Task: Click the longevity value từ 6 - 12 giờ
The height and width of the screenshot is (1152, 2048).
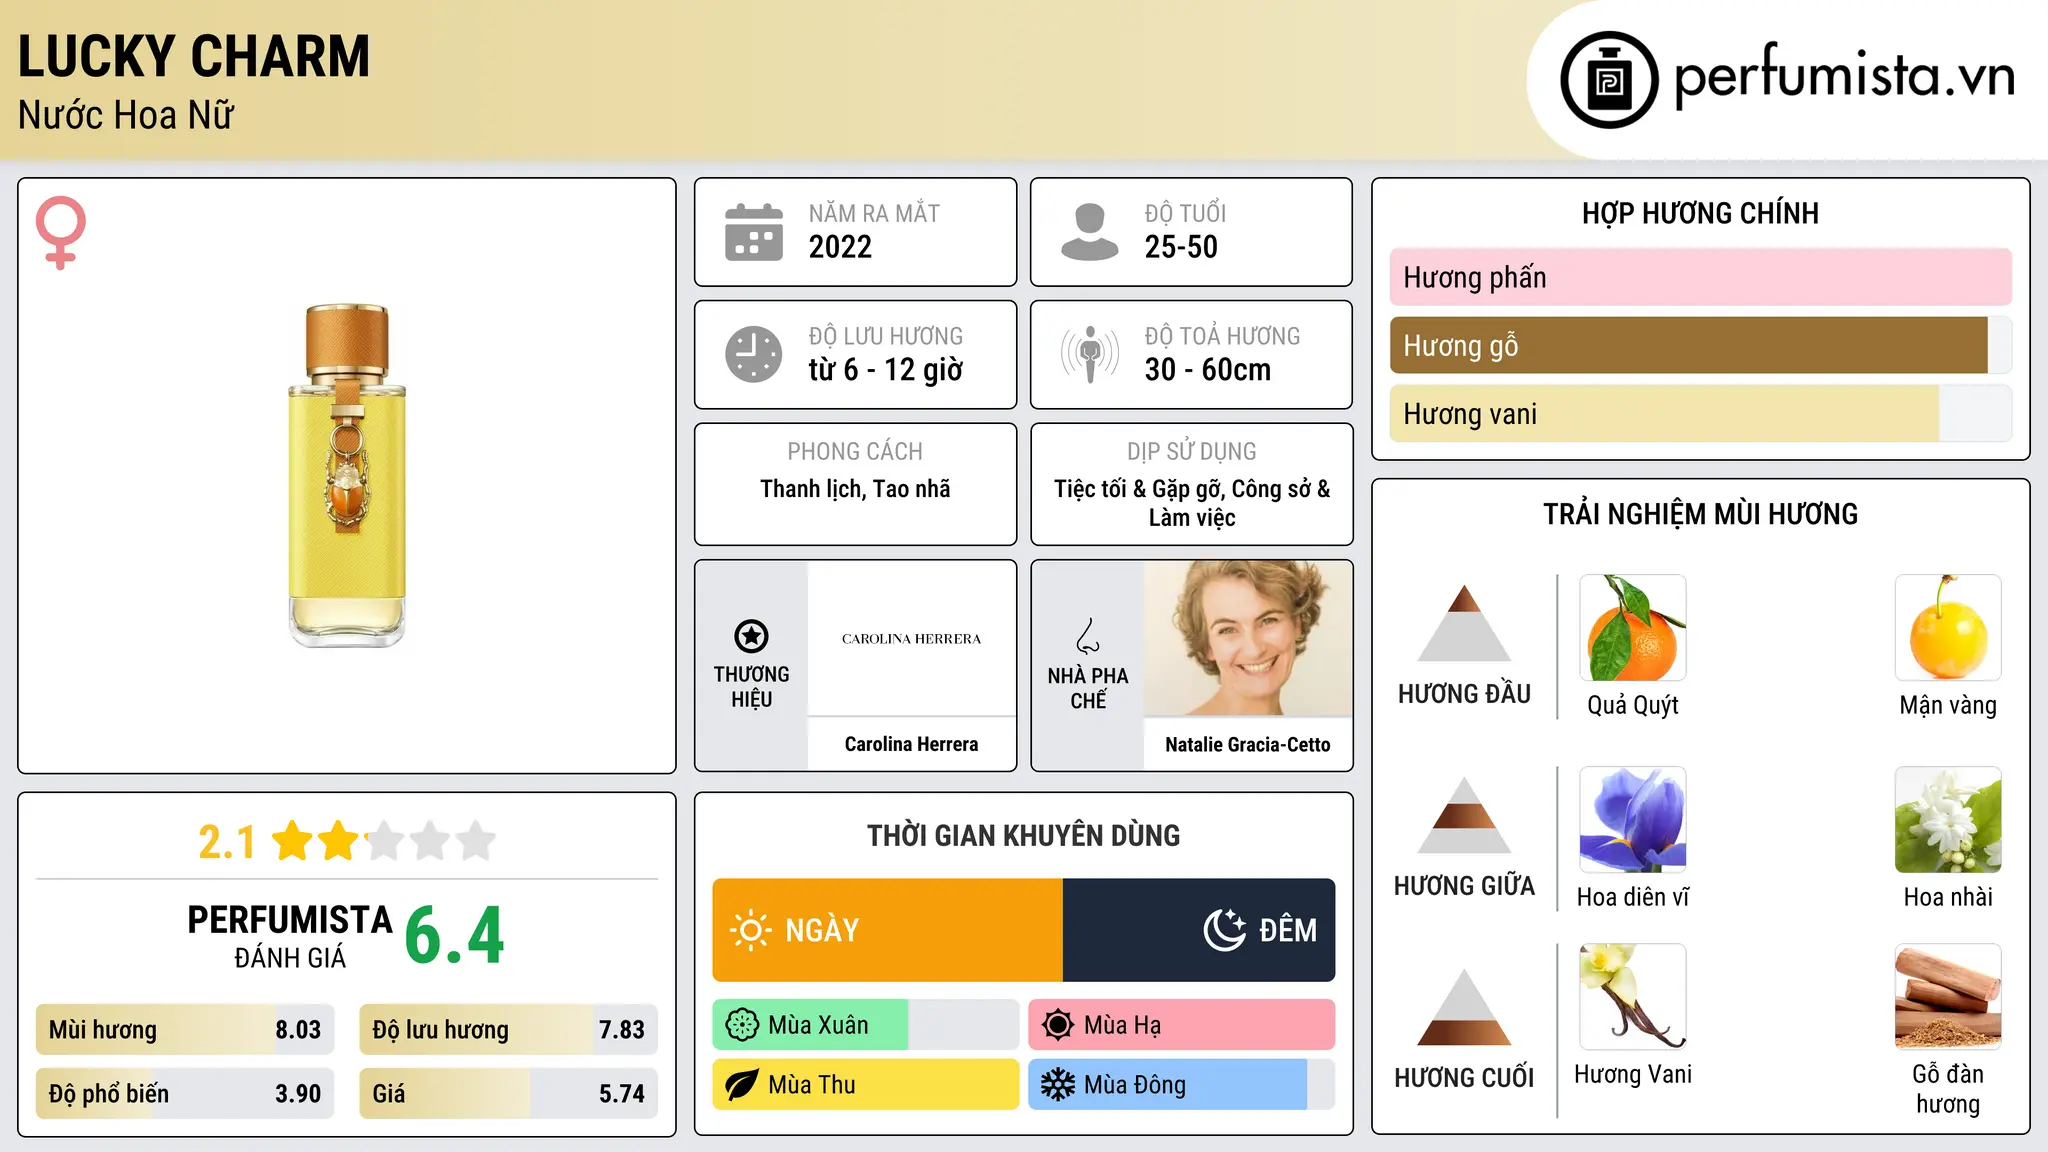Action: click(x=886, y=370)
